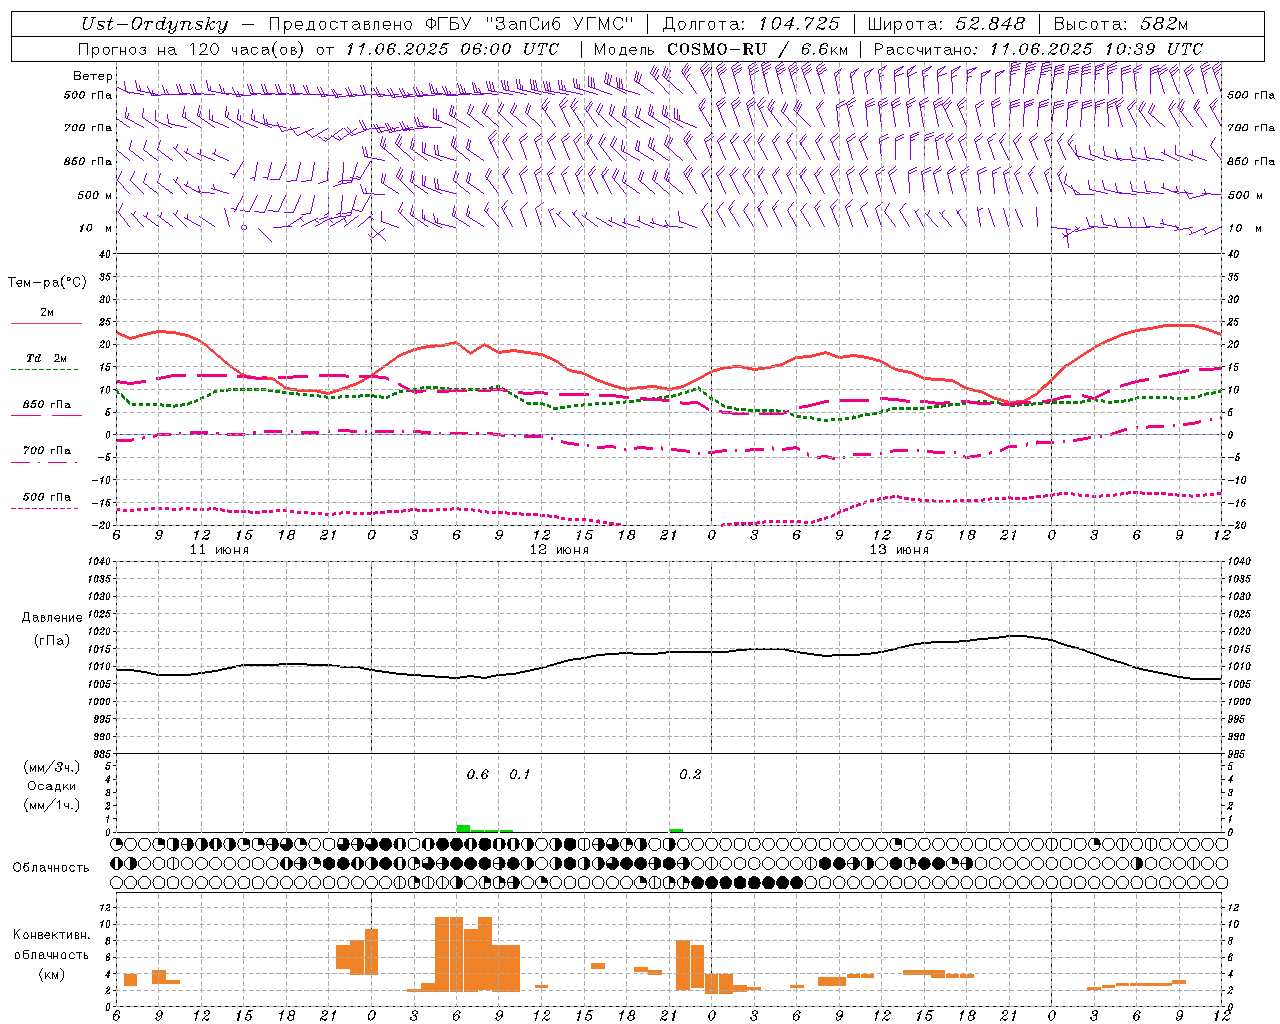Click the forecast start time 11.06.2025 06:00 UTC
Image resolution: width=1280 pixels, height=1024 pixels.
pos(452,49)
